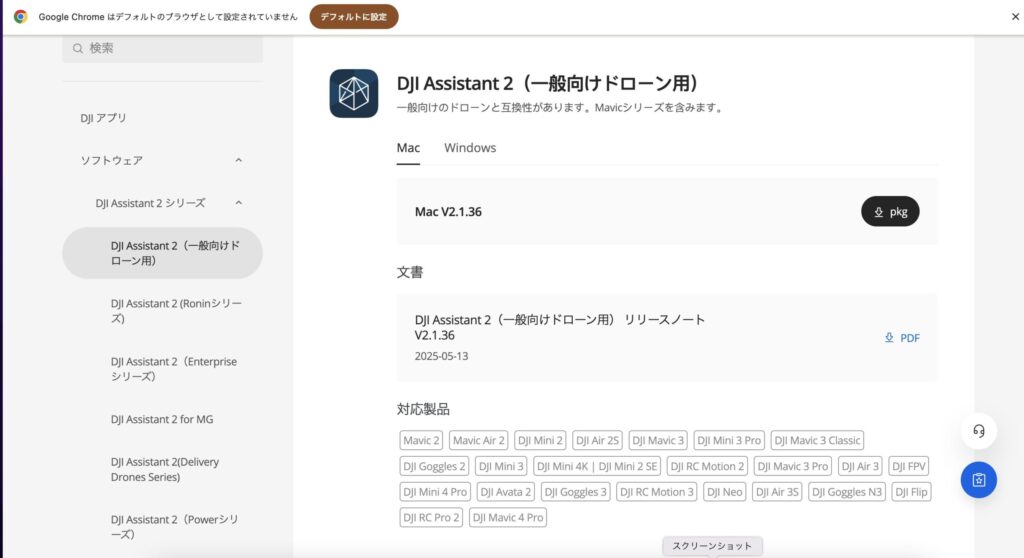Click the Google Chrome logo icon

[20, 16]
